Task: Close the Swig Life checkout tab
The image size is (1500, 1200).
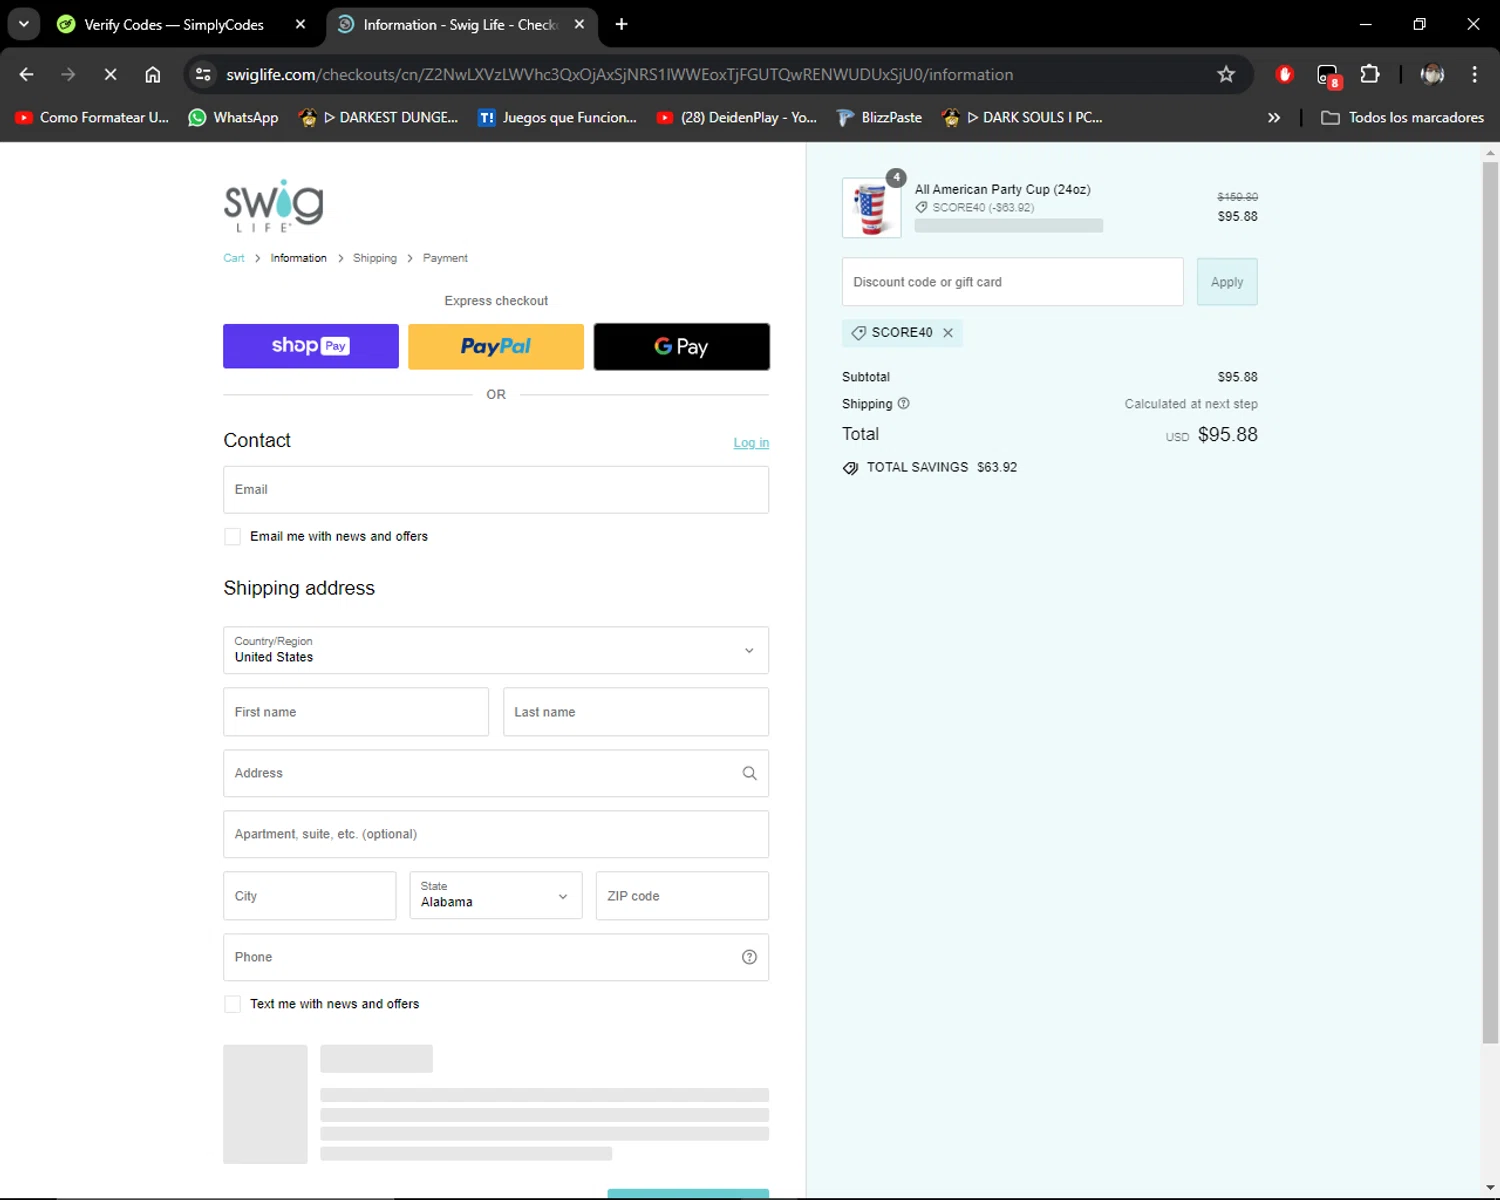Action: point(579,24)
